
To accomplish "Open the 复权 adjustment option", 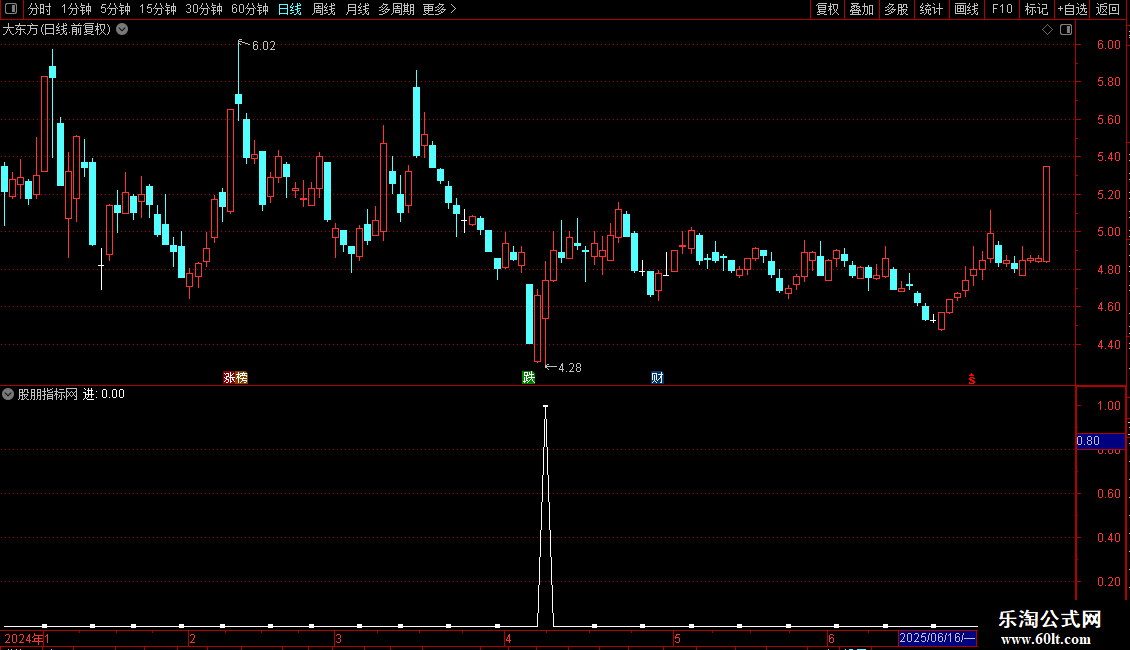I will pos(827,9).
